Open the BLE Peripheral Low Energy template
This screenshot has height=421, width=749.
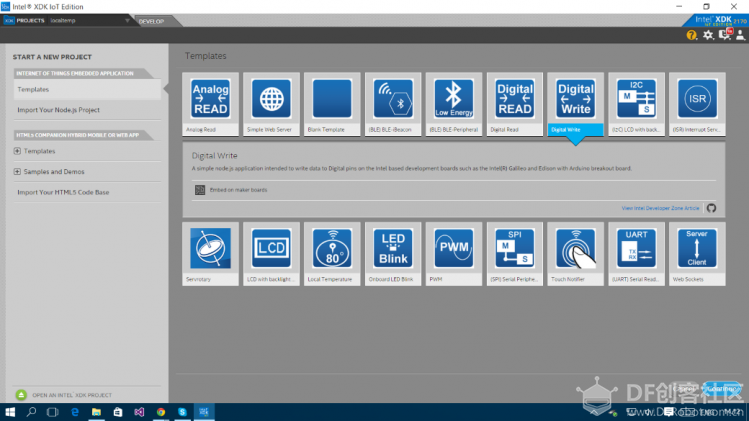pyautogui.click(x=454, y=104)
